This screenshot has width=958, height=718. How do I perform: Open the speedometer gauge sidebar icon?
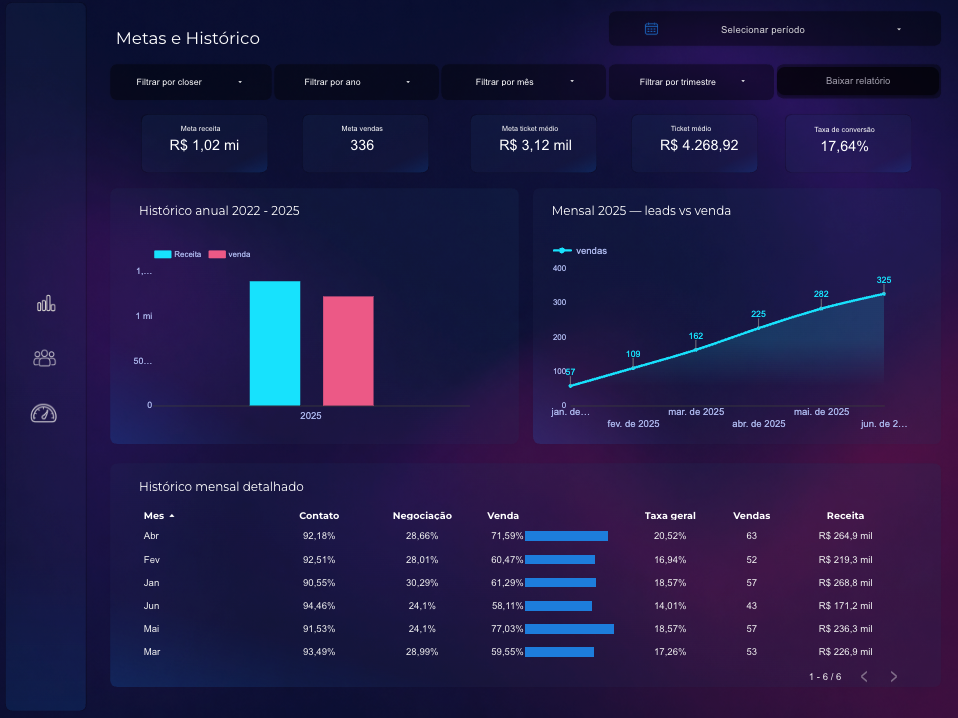pos(44,414)
